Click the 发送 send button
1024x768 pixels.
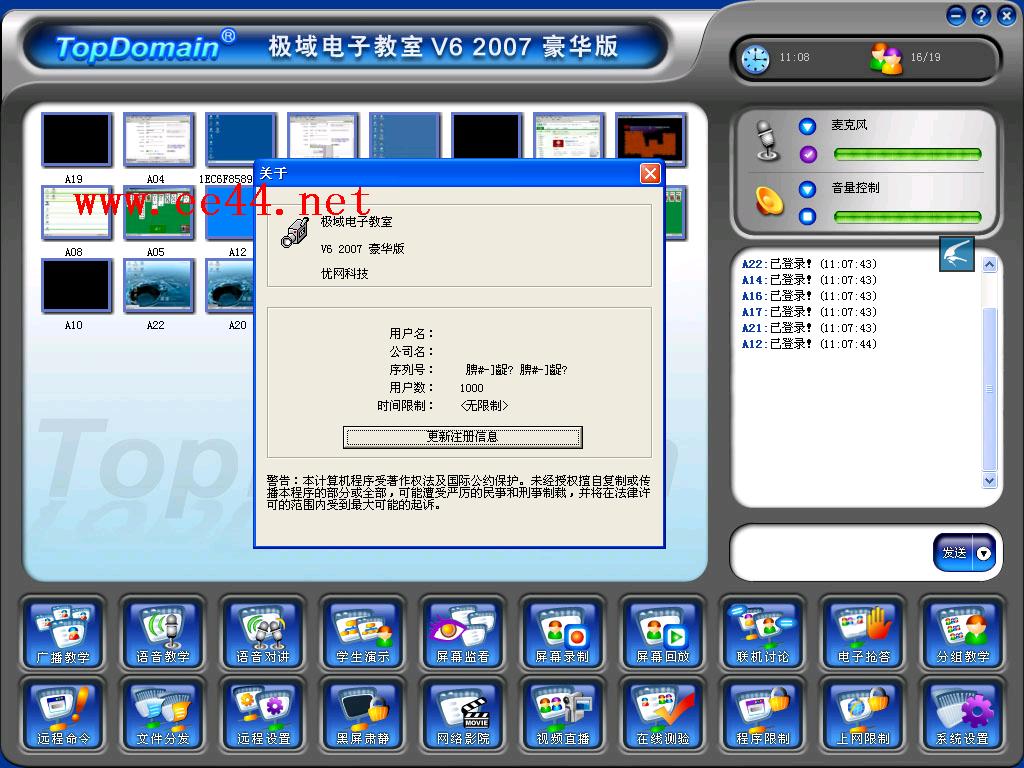click(x=954, y=553)
